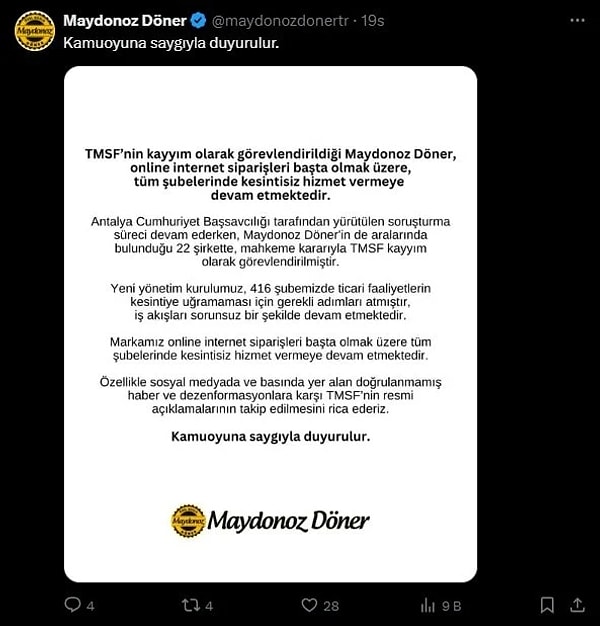Click the 19s timestamp
This screenshot has height=626, width=600.
pos(372,21)
